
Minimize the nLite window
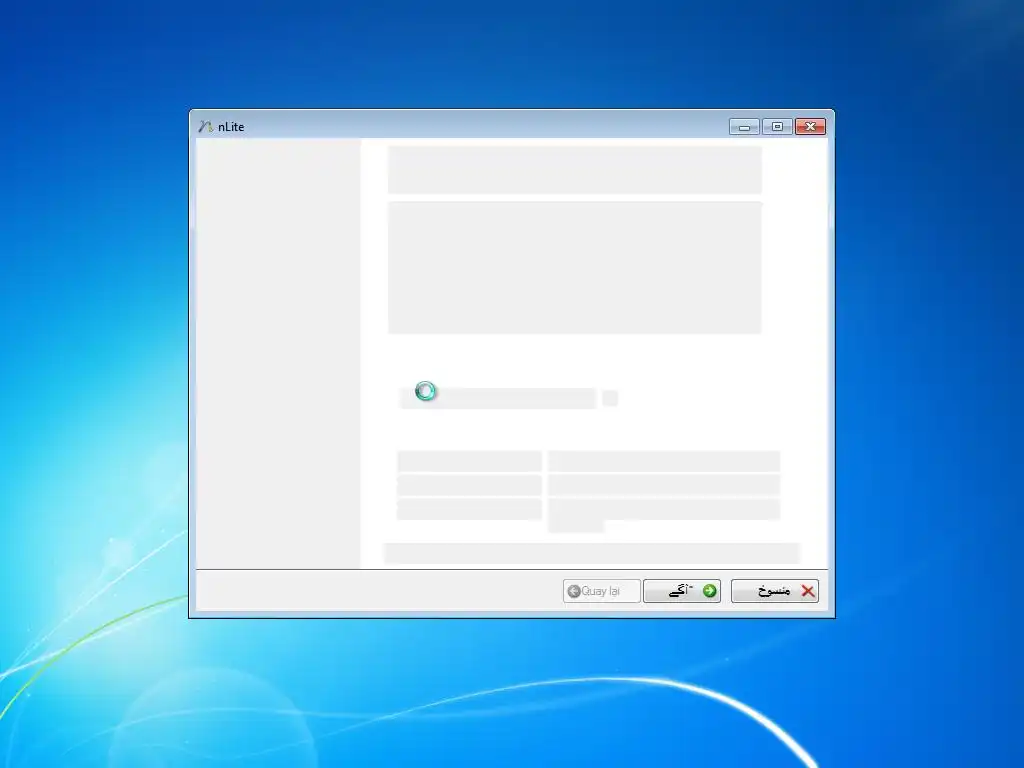tap(744, 127)
